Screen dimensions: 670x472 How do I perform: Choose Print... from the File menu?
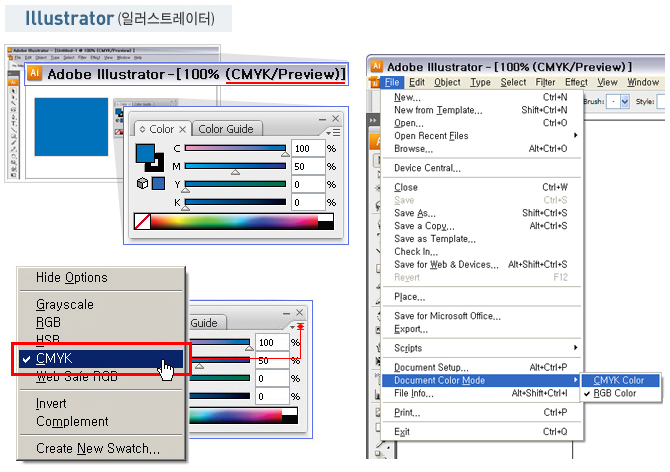(481, 412)
